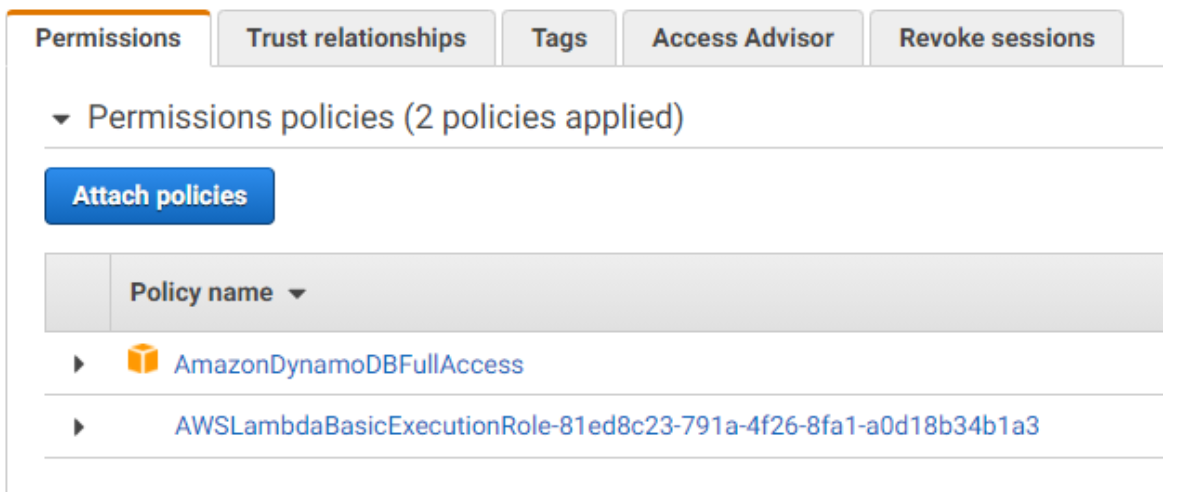Click blank space right of AWSLambdaBasicExecutionRole row
This screenshot has height=492, width=1191.
tap(1100, 427)
